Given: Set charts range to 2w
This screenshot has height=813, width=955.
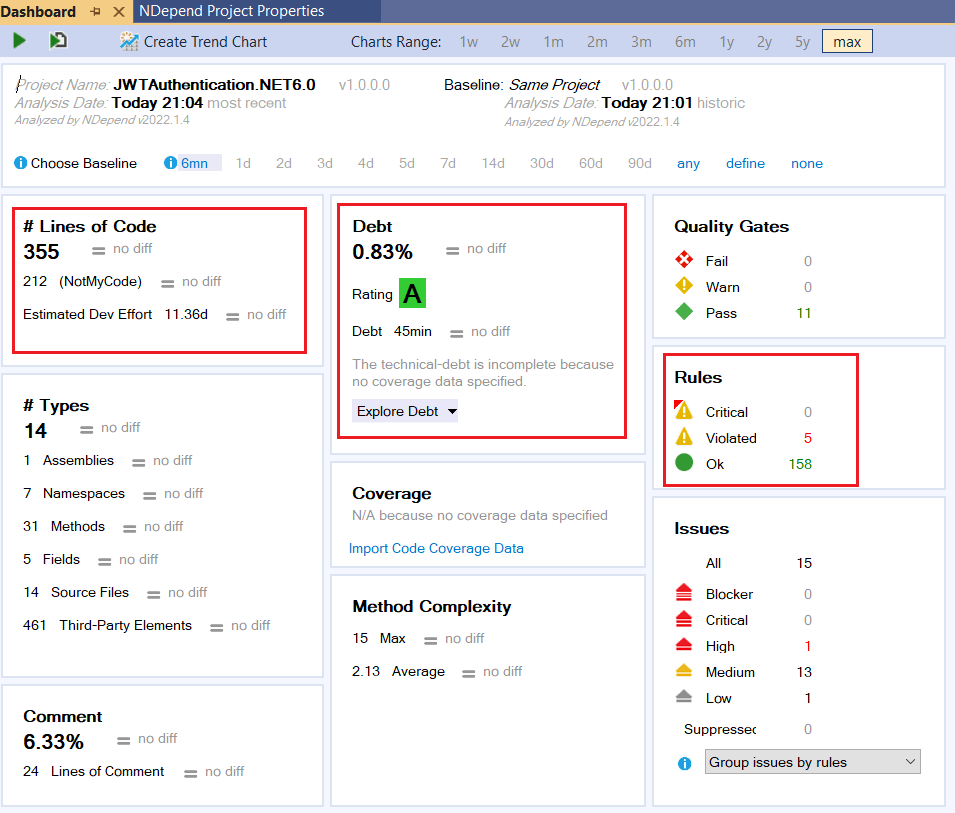Looking at the screenshot, I should (x=510, y=41).
